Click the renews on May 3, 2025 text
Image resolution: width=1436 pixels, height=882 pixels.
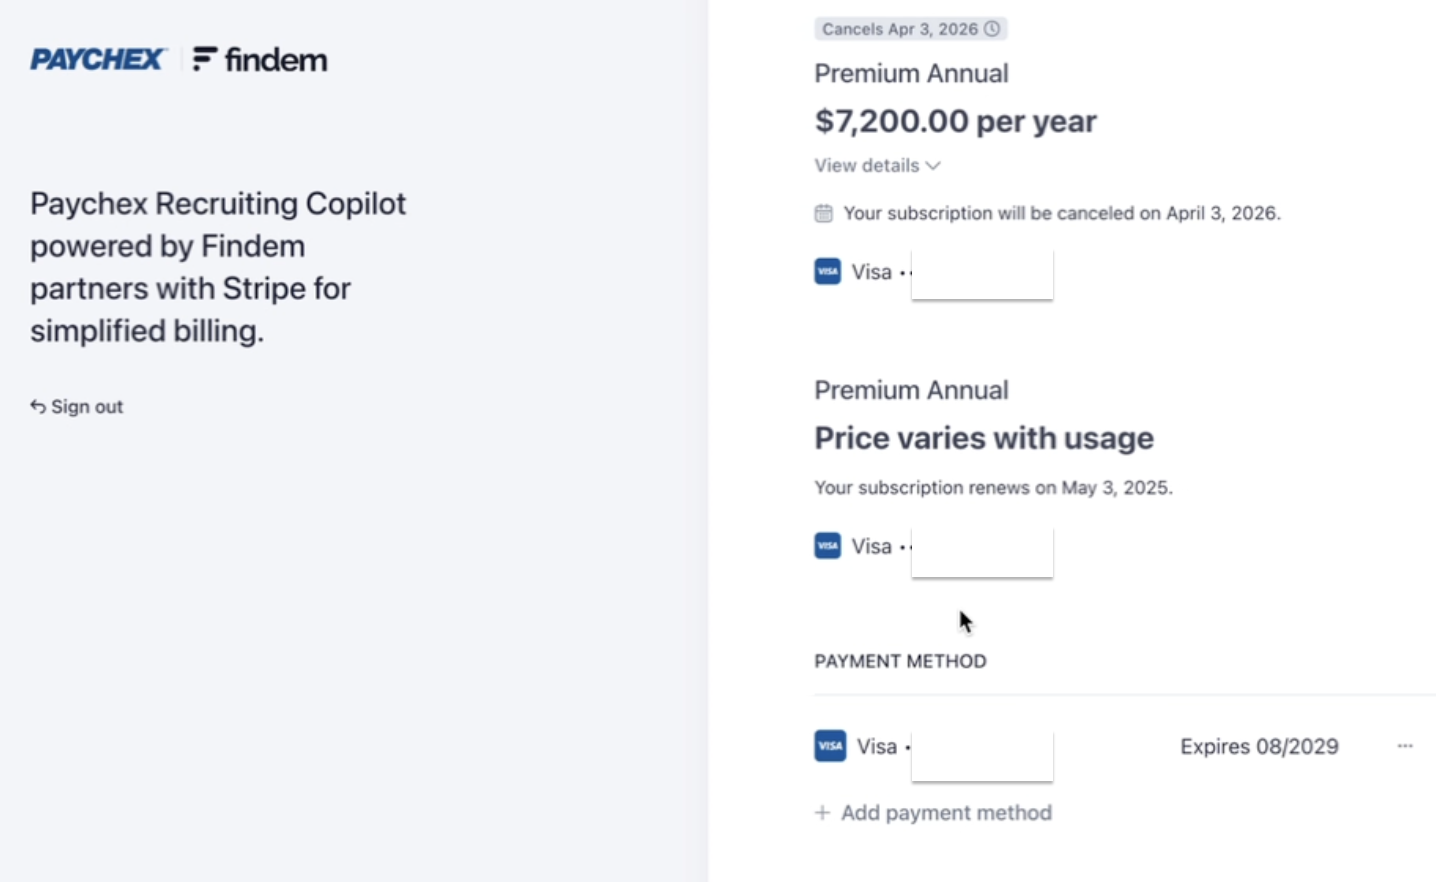[x=993, y=488]
